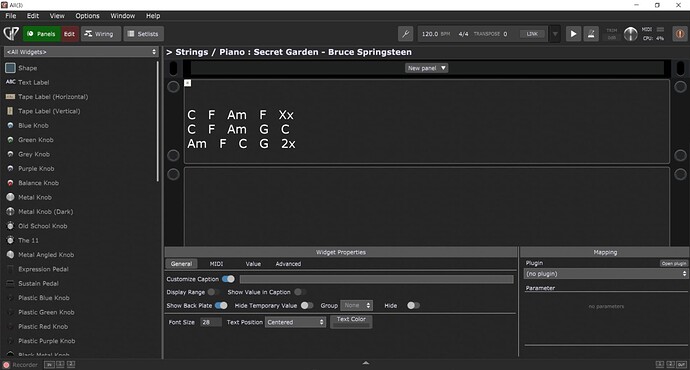690x370 pixels.
Task: Switch to the General properties tab
Action: [x=181, y=264]
